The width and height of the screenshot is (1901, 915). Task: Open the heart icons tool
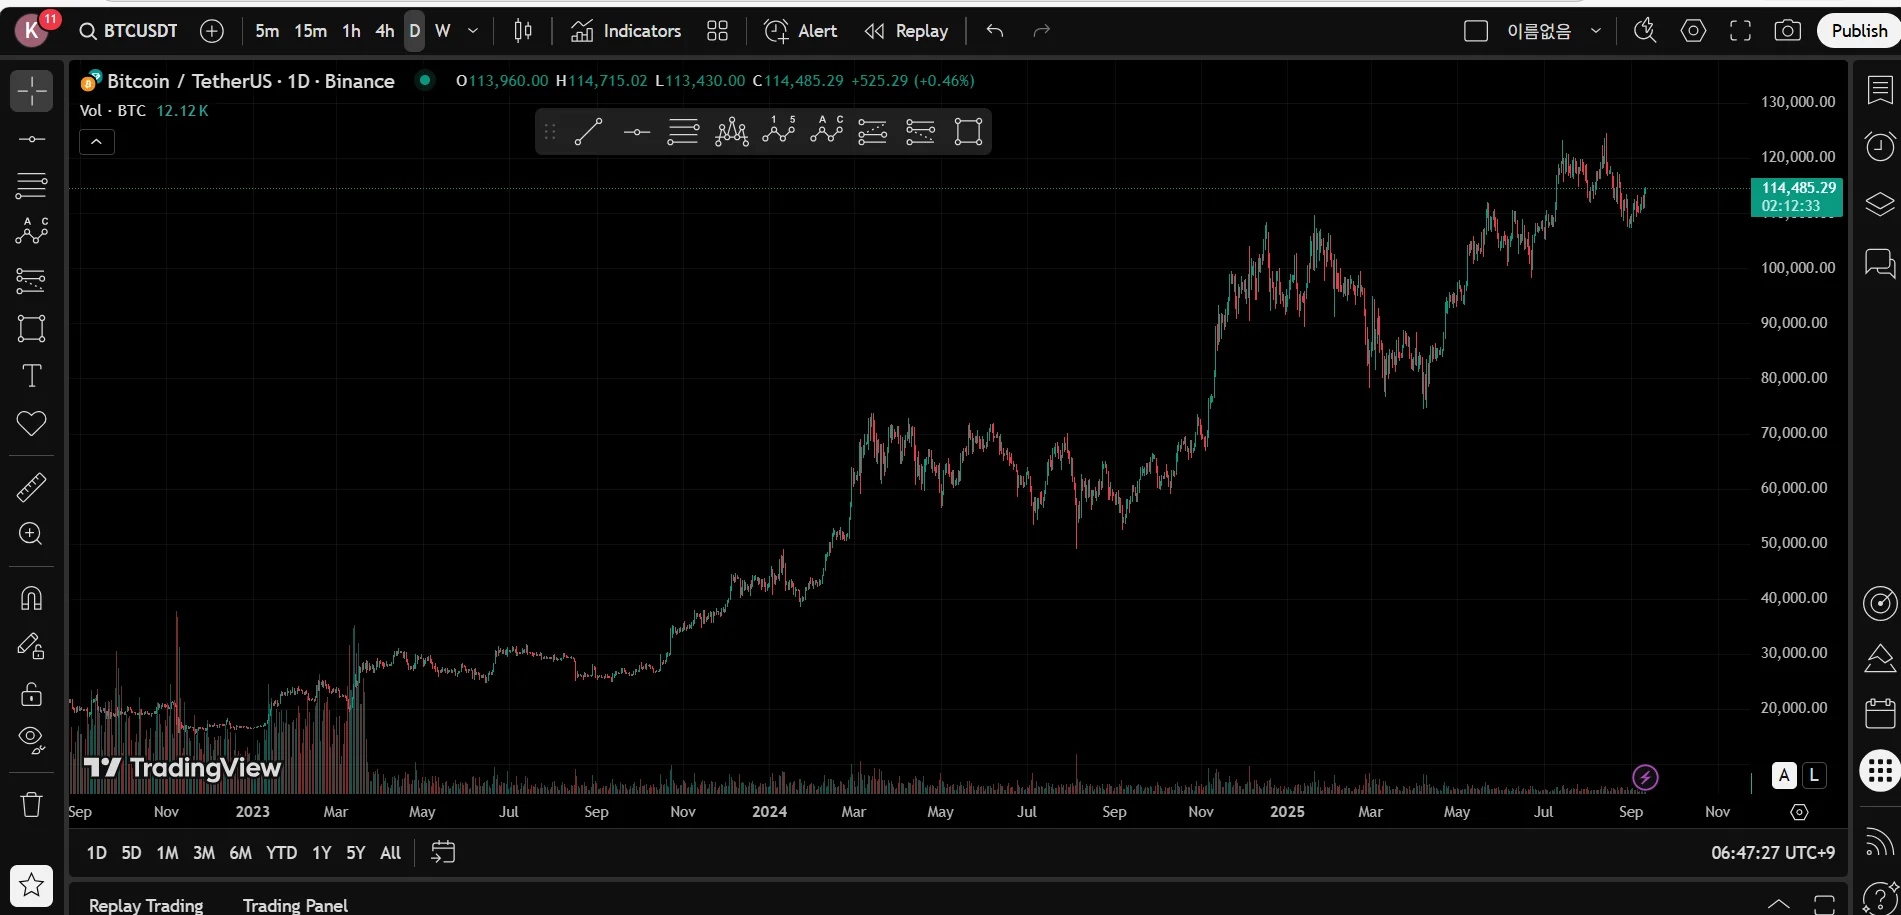32,424
